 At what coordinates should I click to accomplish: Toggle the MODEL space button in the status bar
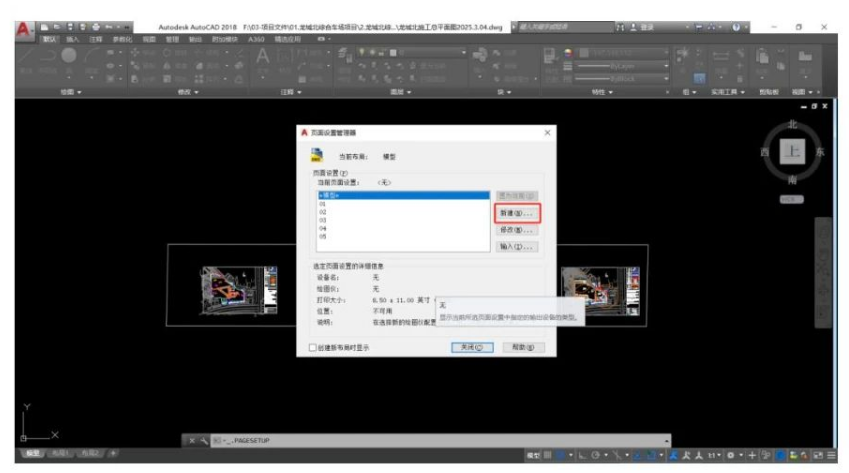coord(533,456)
